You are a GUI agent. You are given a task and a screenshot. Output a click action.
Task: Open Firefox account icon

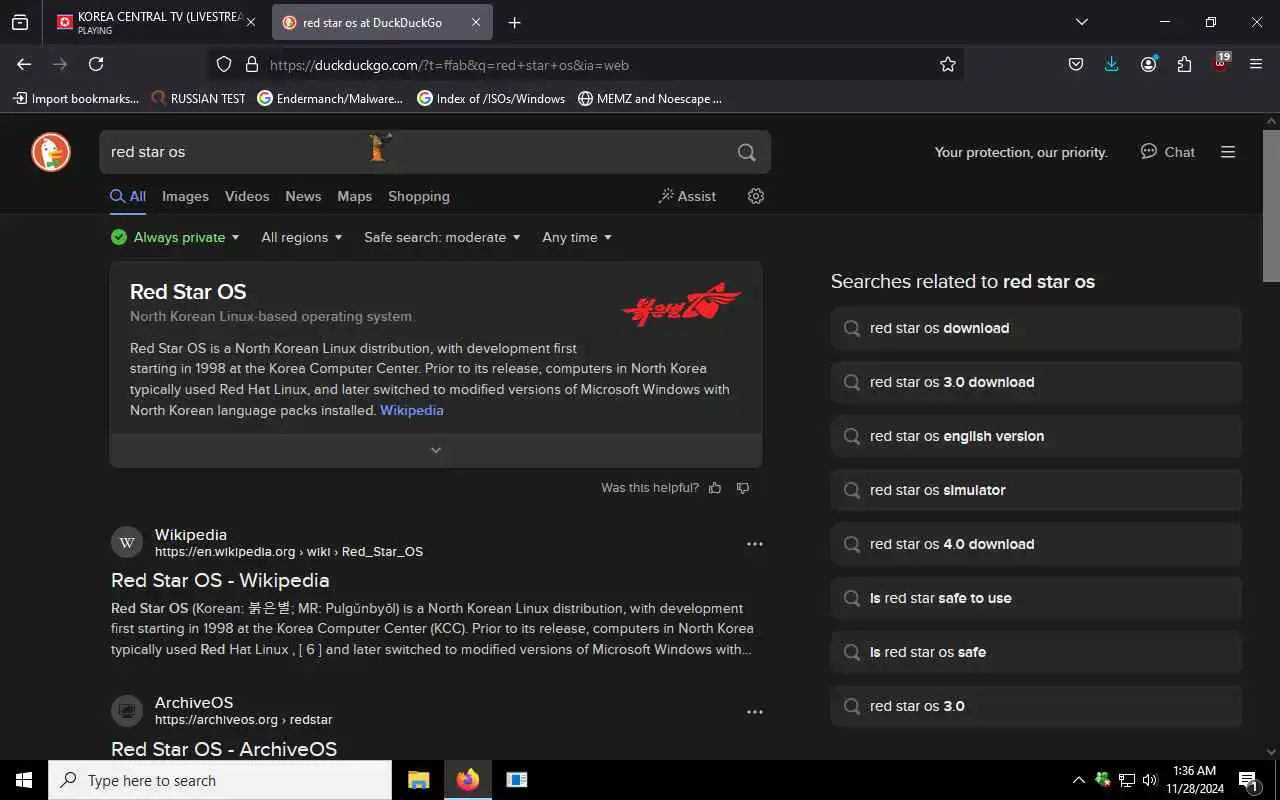(1148, 64)
